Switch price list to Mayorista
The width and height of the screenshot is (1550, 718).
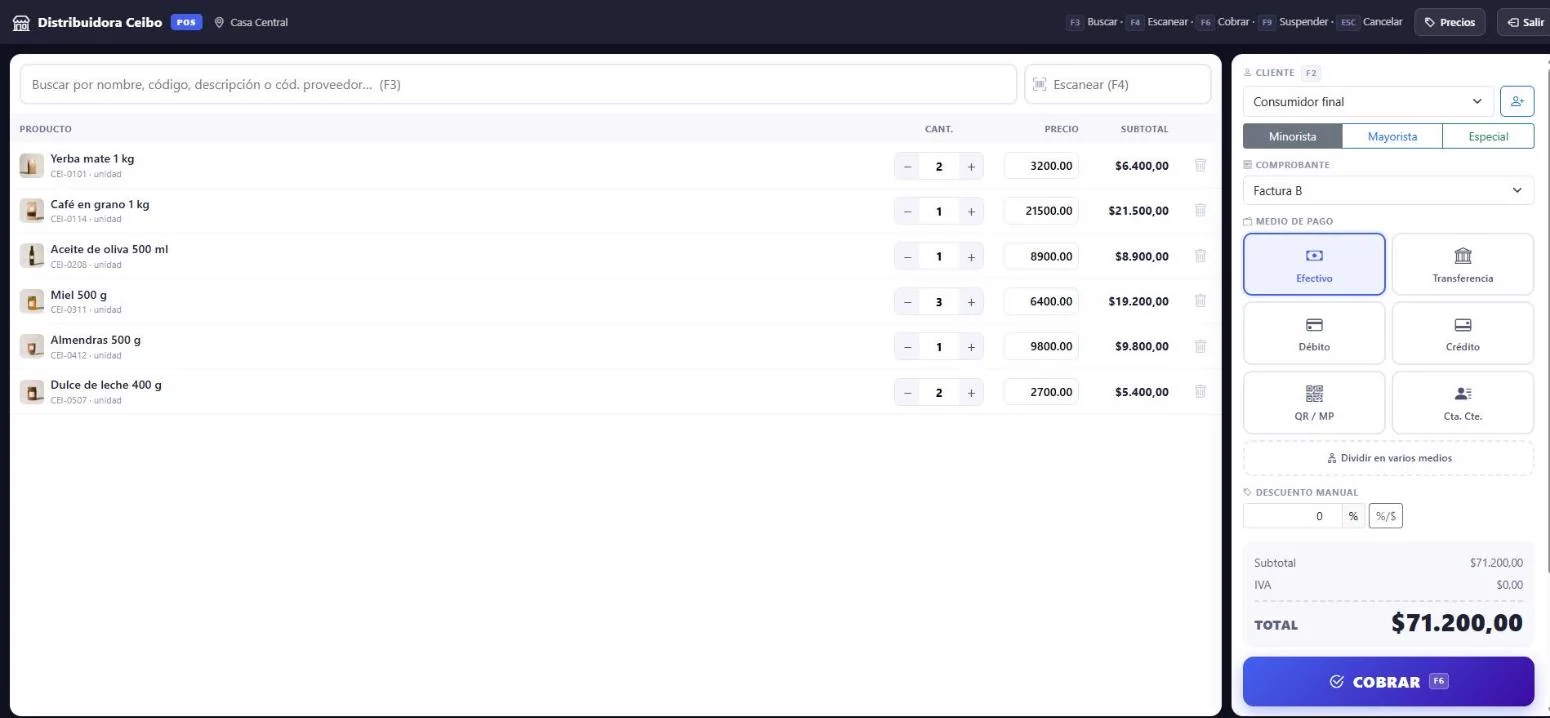pyautogui.click(x=1392, y=137)
